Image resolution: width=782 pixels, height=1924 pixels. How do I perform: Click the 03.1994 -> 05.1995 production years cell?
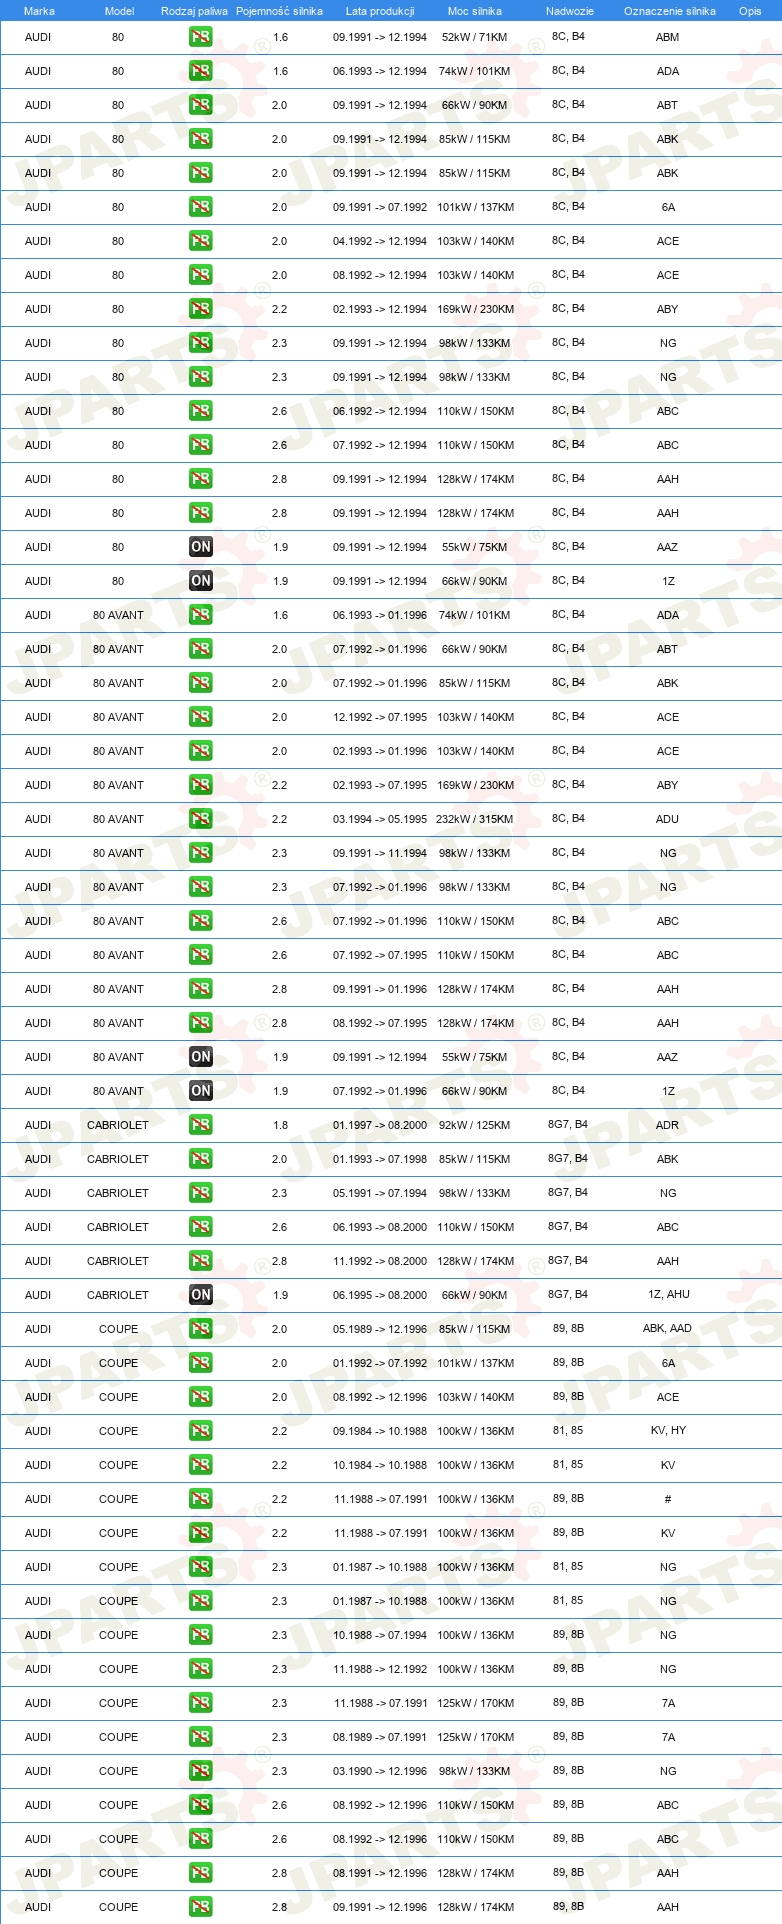pos(380,819)
